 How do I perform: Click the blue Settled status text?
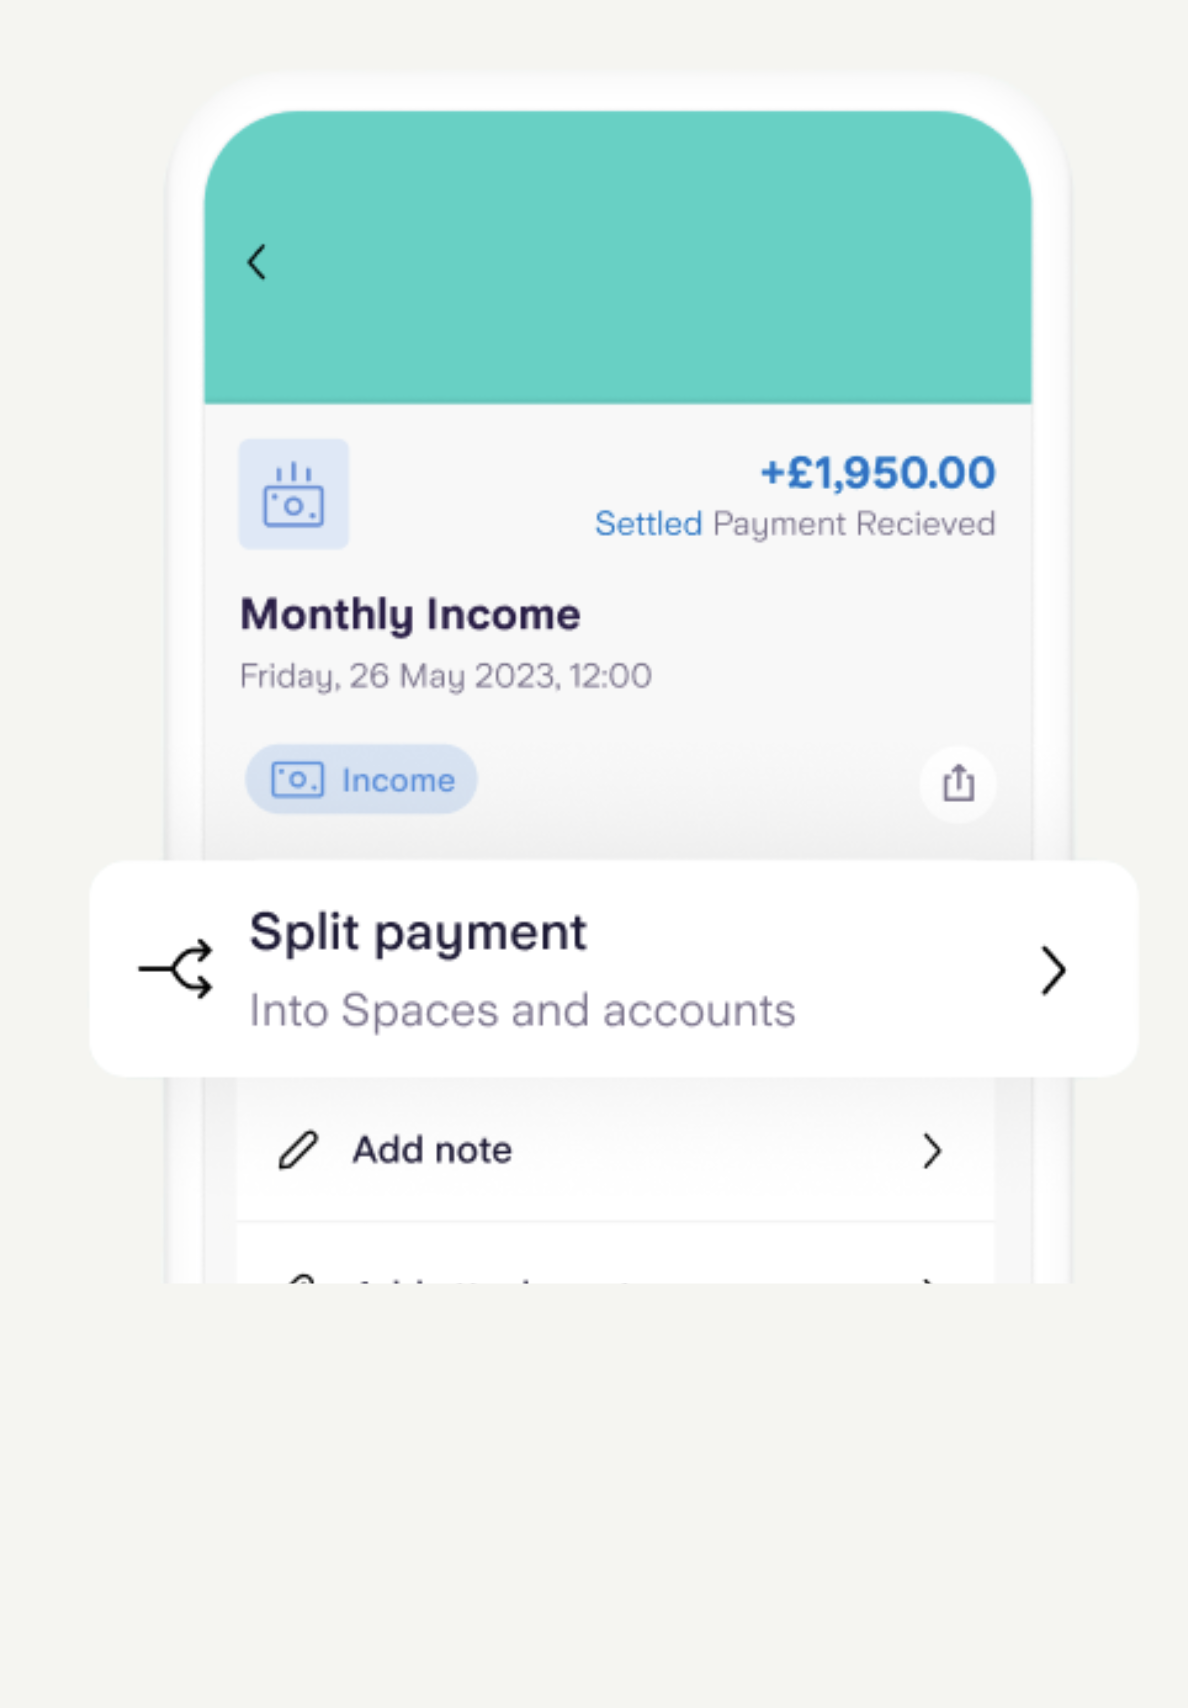point(648,524)
